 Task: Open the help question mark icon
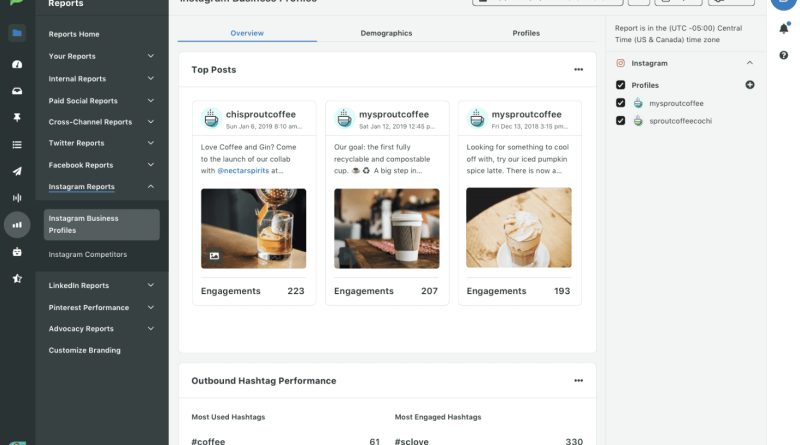784,55
